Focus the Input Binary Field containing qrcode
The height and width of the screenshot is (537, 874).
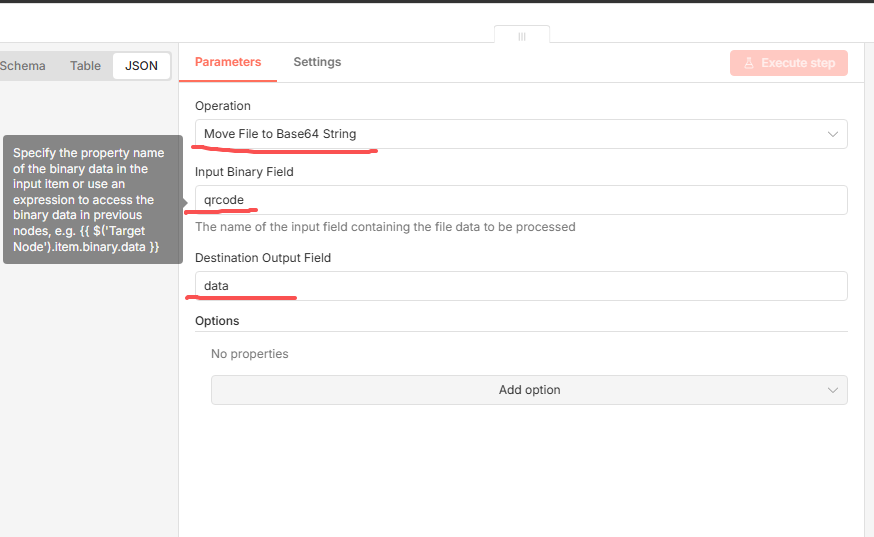pyautogui.click(x=520, y=200)
